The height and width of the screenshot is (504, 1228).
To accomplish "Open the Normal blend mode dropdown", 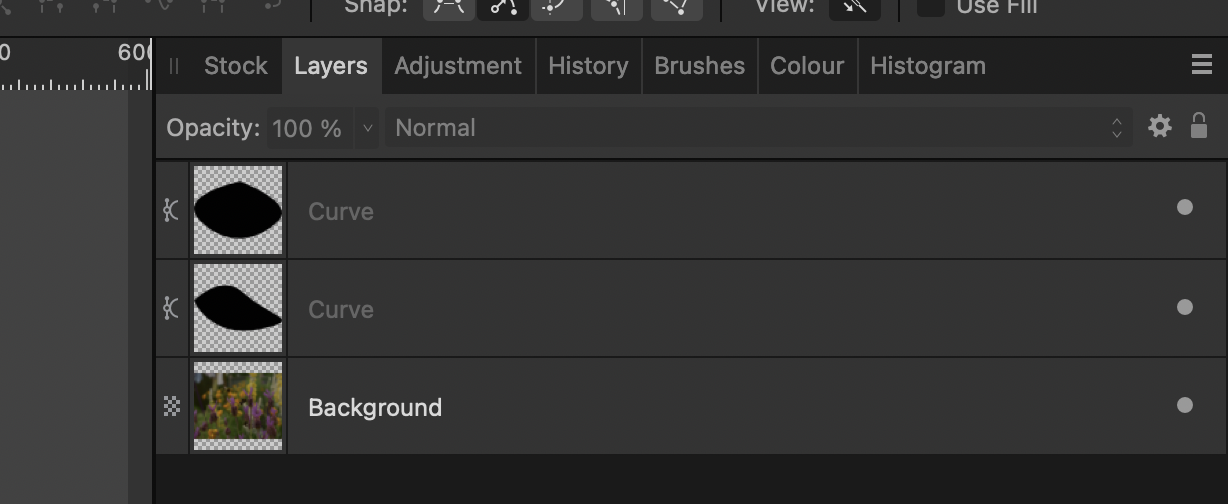I will [x=759, y=128].
